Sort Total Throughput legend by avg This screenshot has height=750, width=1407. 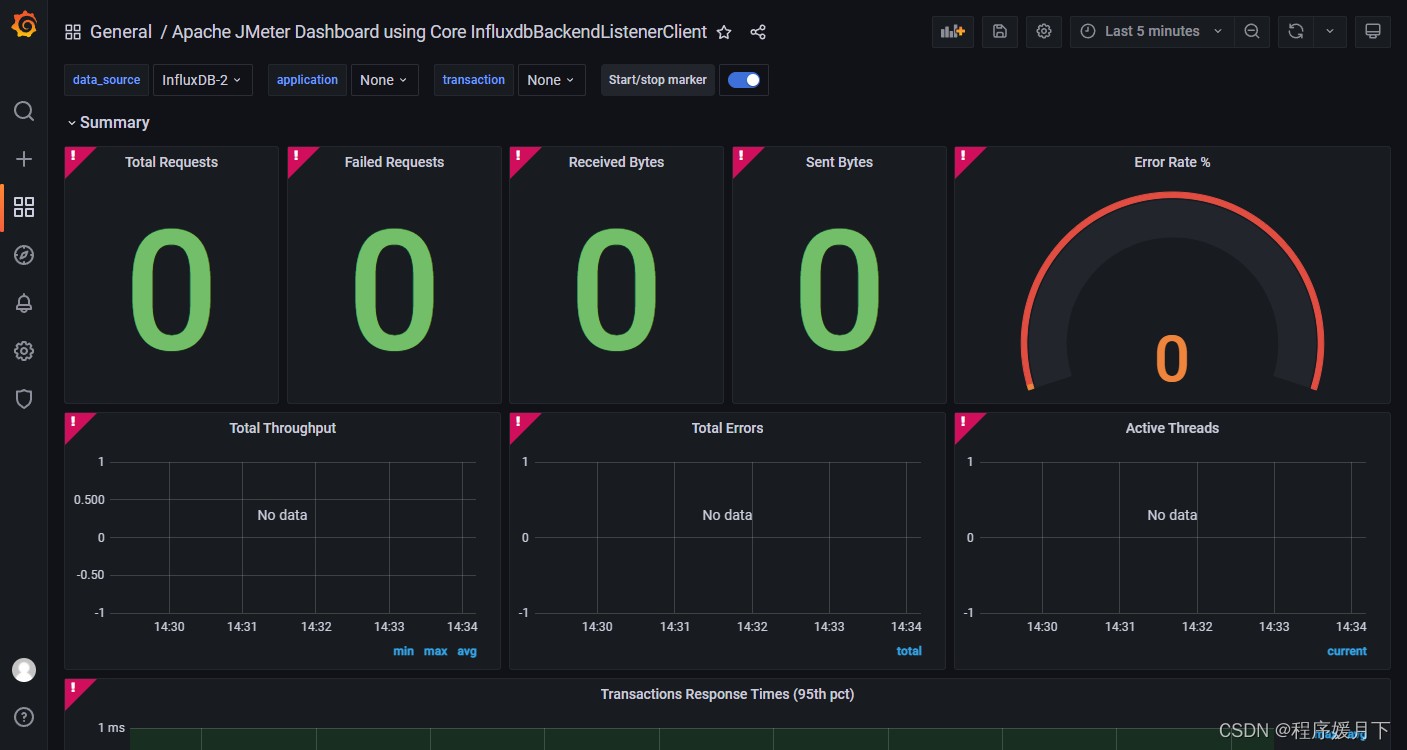467,651
